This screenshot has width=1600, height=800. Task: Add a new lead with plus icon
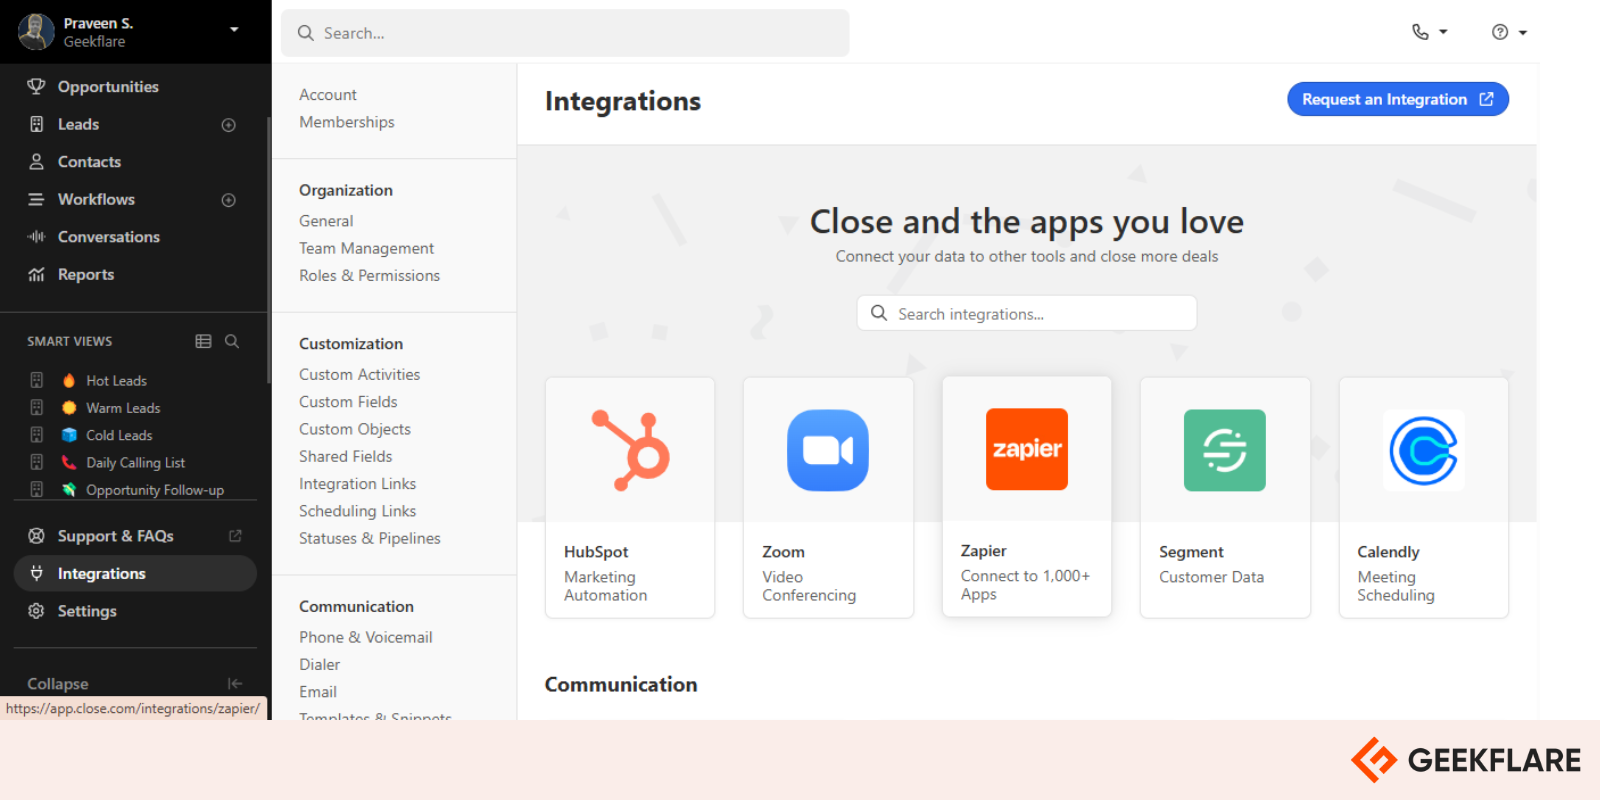point(228,125)
